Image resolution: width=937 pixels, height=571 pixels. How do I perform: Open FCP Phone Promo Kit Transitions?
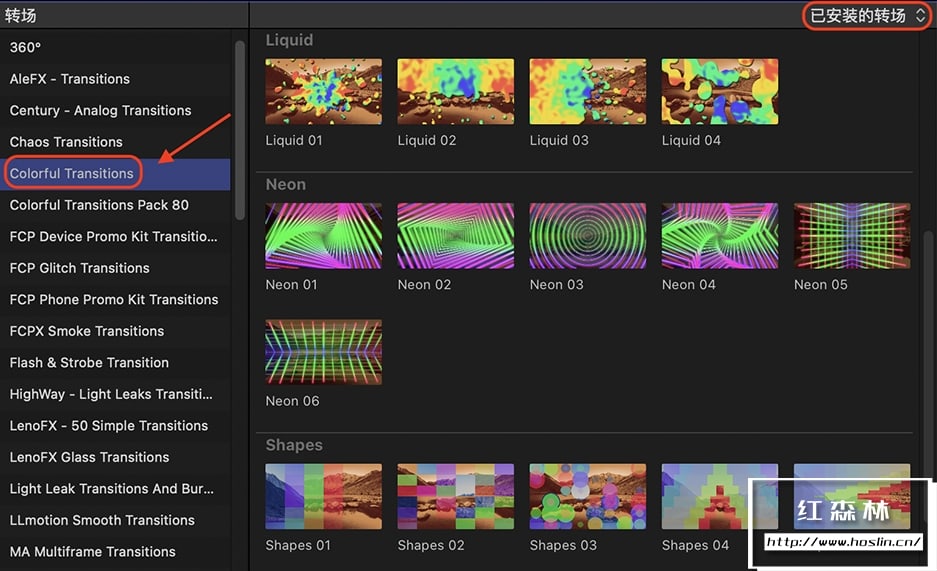[114, 300]
